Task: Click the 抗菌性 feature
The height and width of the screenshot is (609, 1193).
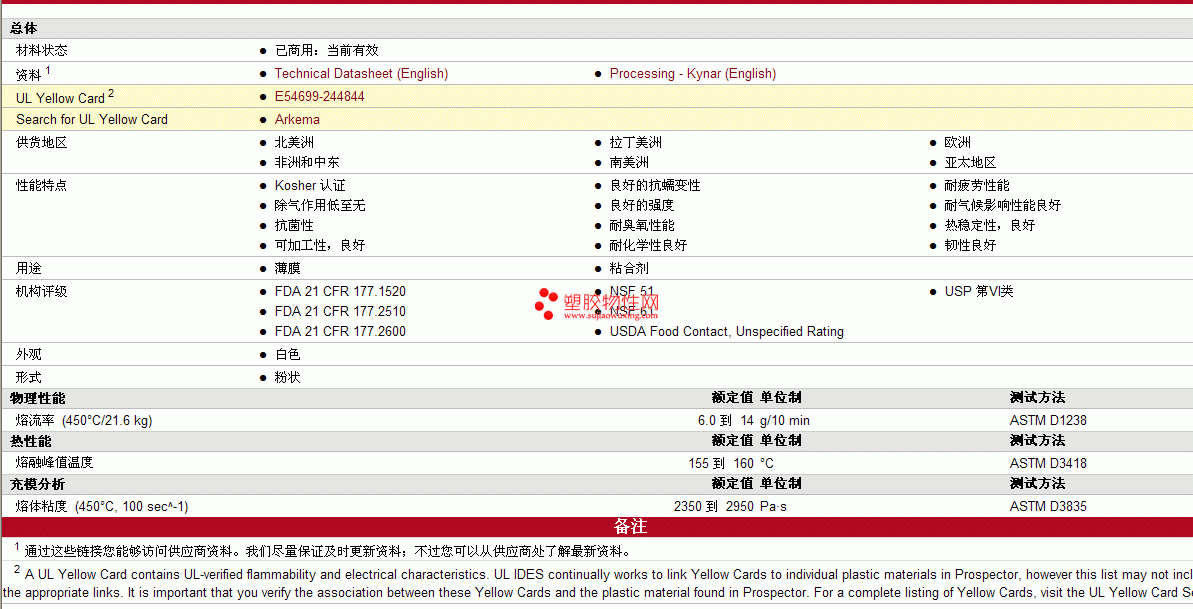Action: click(x=294, y=225)
